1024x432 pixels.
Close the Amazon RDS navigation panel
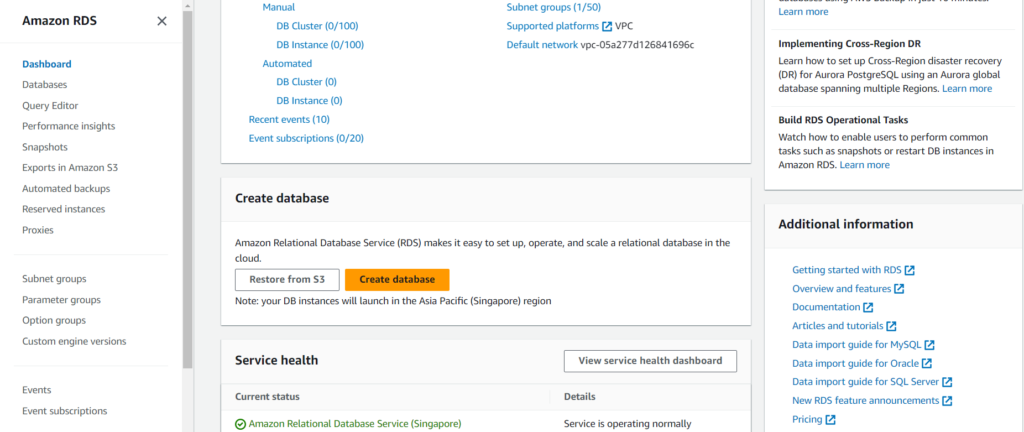(162, 21)
